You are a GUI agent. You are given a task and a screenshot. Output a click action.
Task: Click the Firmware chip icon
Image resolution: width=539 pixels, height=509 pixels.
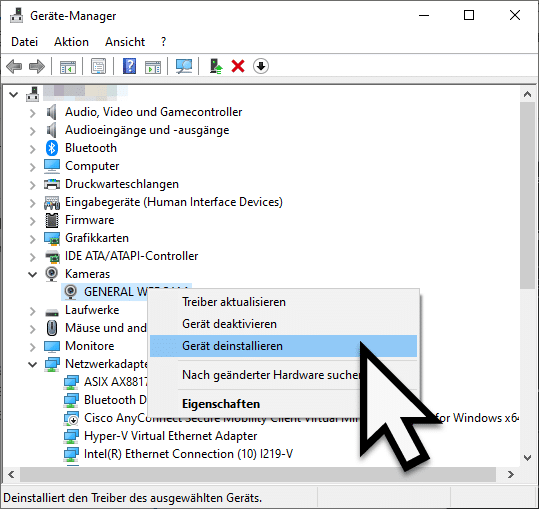(x=52, y=220)
